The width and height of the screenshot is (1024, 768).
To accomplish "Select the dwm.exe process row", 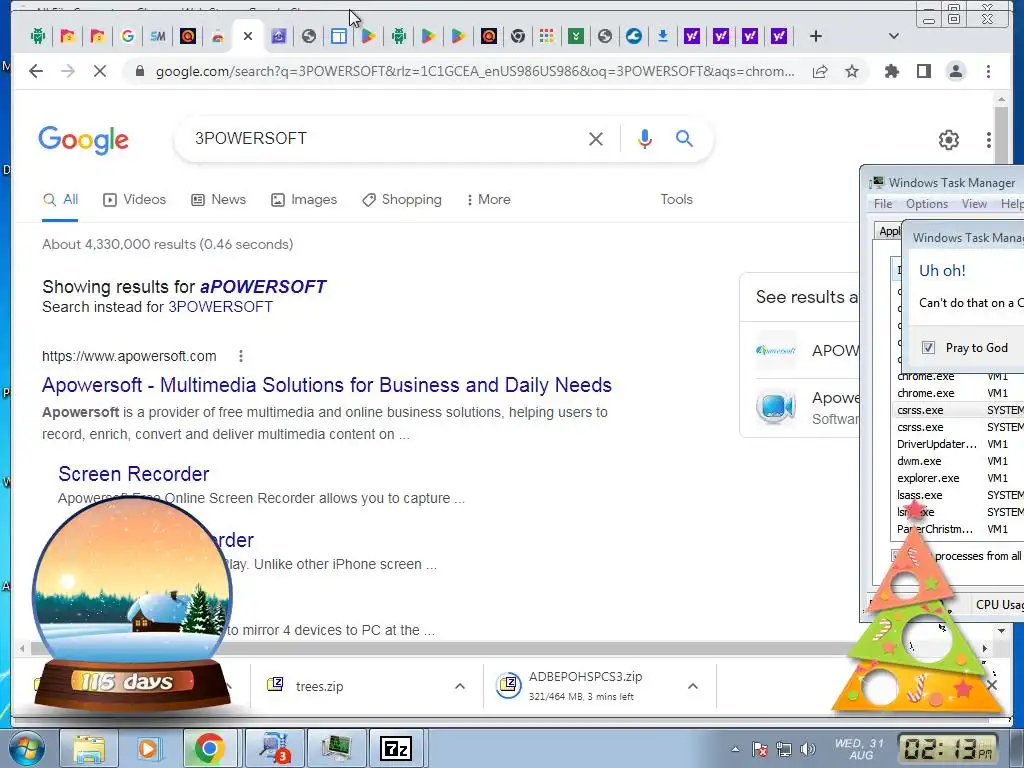I will [957, 461].
